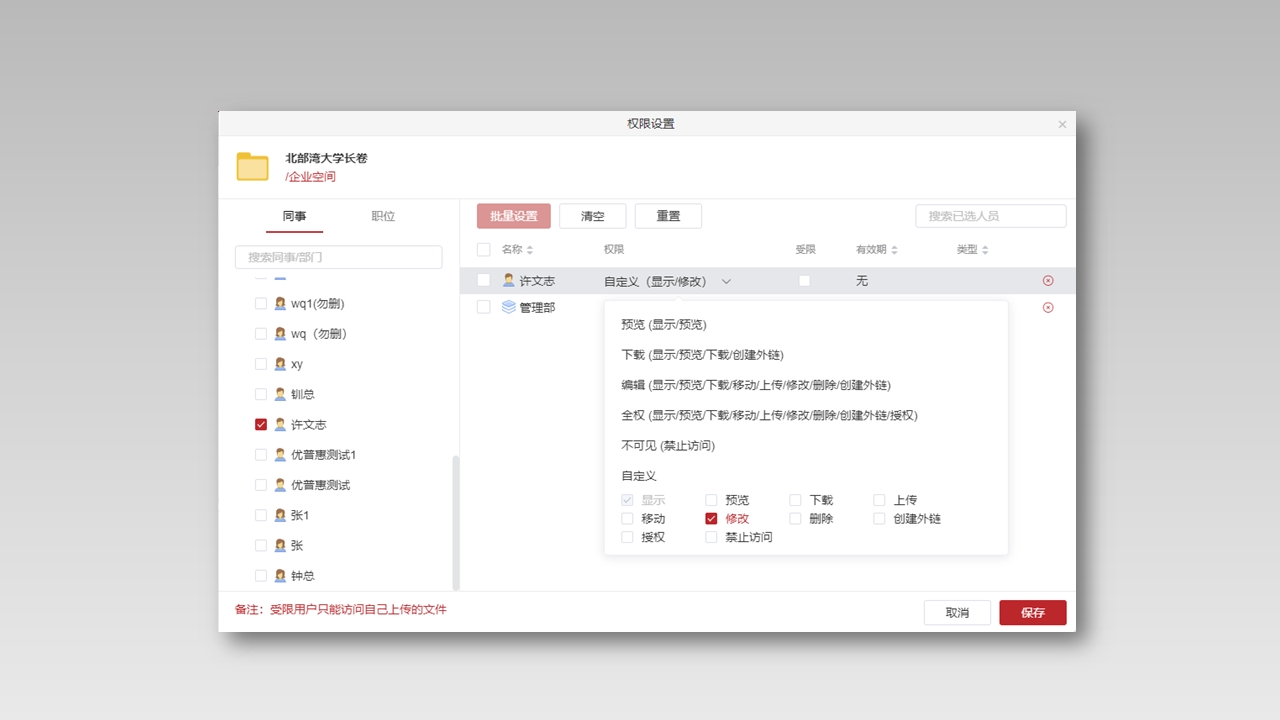Image resolution: width=1280 pixels, height=720 pixels.
Task: Click the 搜索已选人员 search field
Action: tap(990, 215)
